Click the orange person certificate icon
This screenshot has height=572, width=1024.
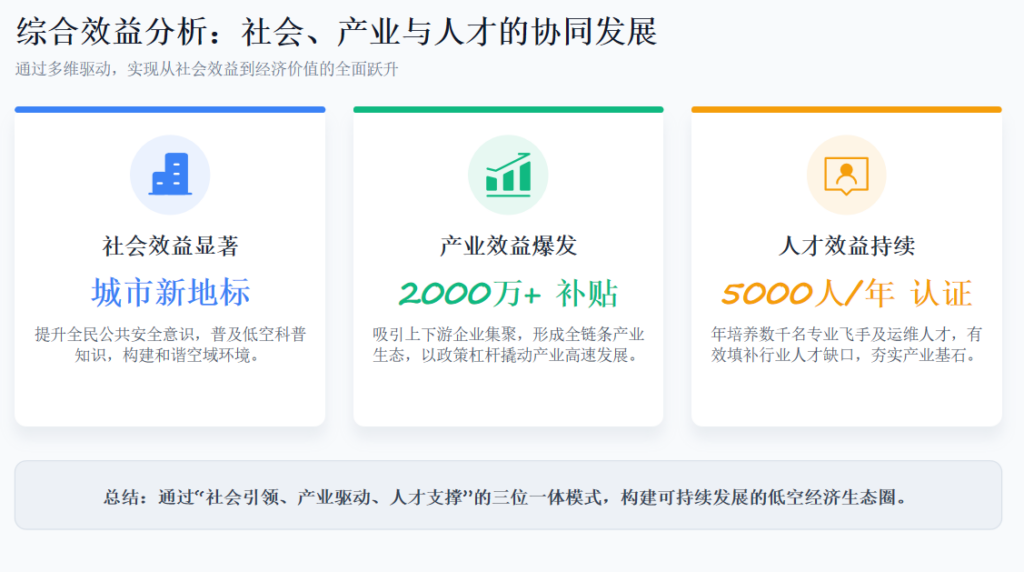pyautogui.click(x=846, y=175)
